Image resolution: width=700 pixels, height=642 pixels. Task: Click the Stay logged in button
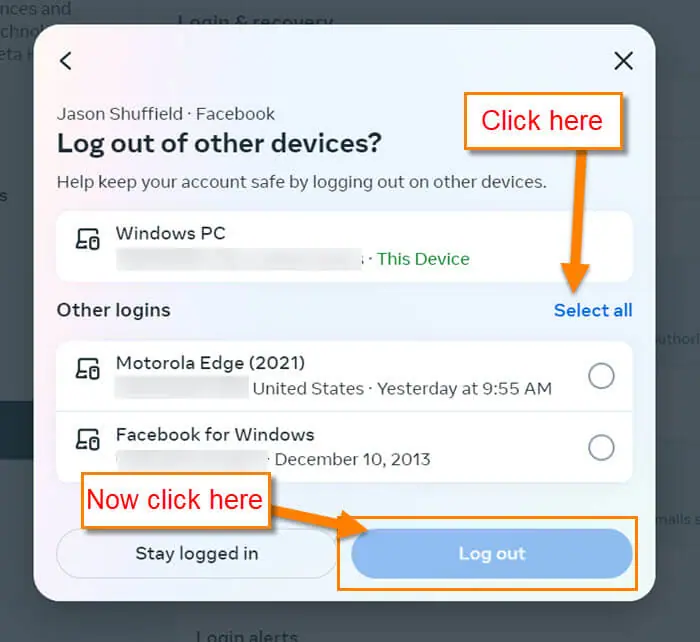(x=196, y=554)
